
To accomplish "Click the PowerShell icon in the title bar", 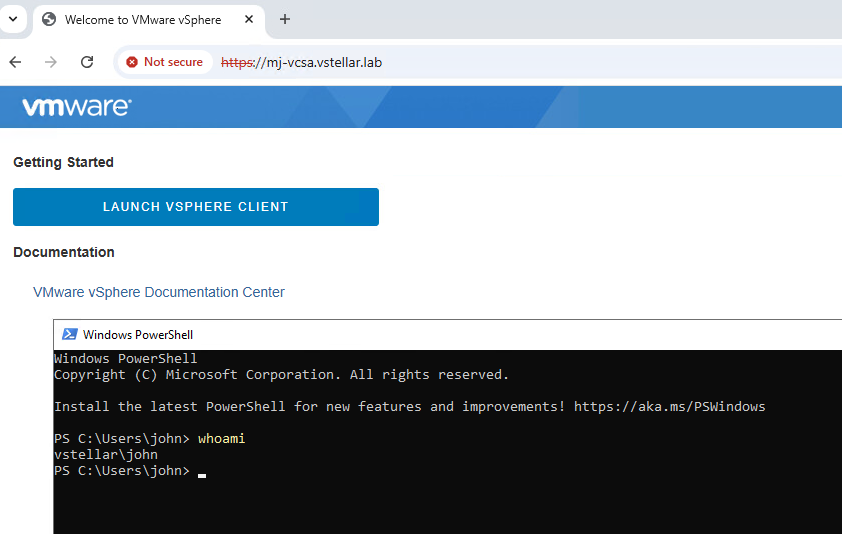I will (x=69, y=335).
